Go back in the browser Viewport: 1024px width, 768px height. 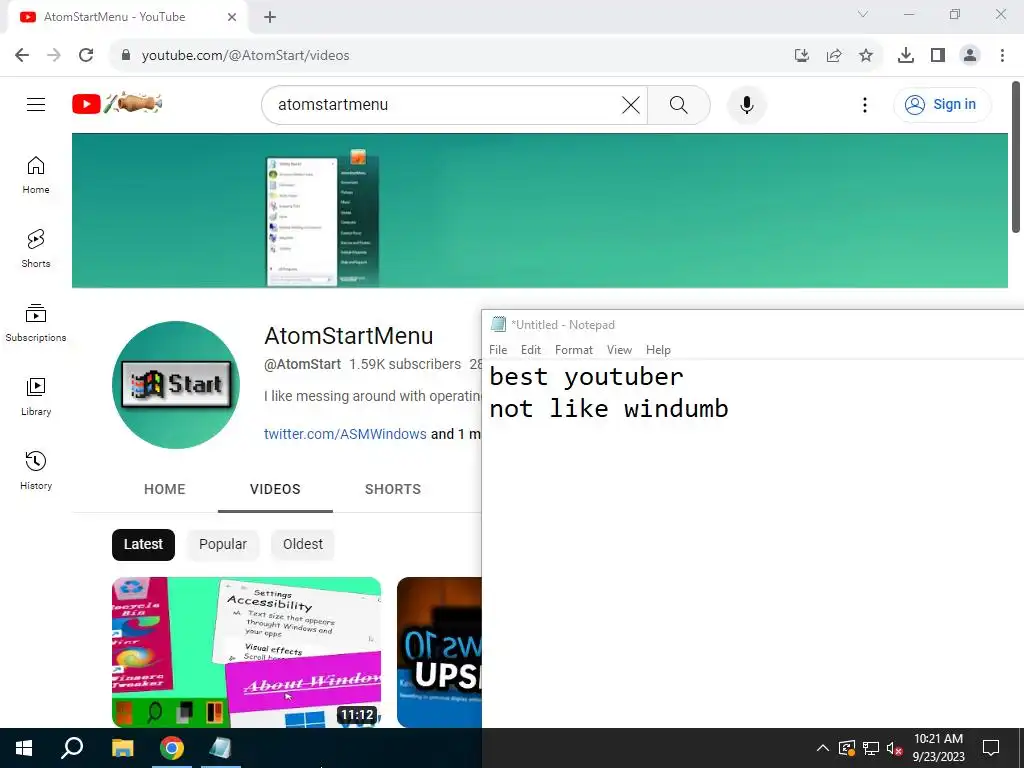(x=22, y=55)
